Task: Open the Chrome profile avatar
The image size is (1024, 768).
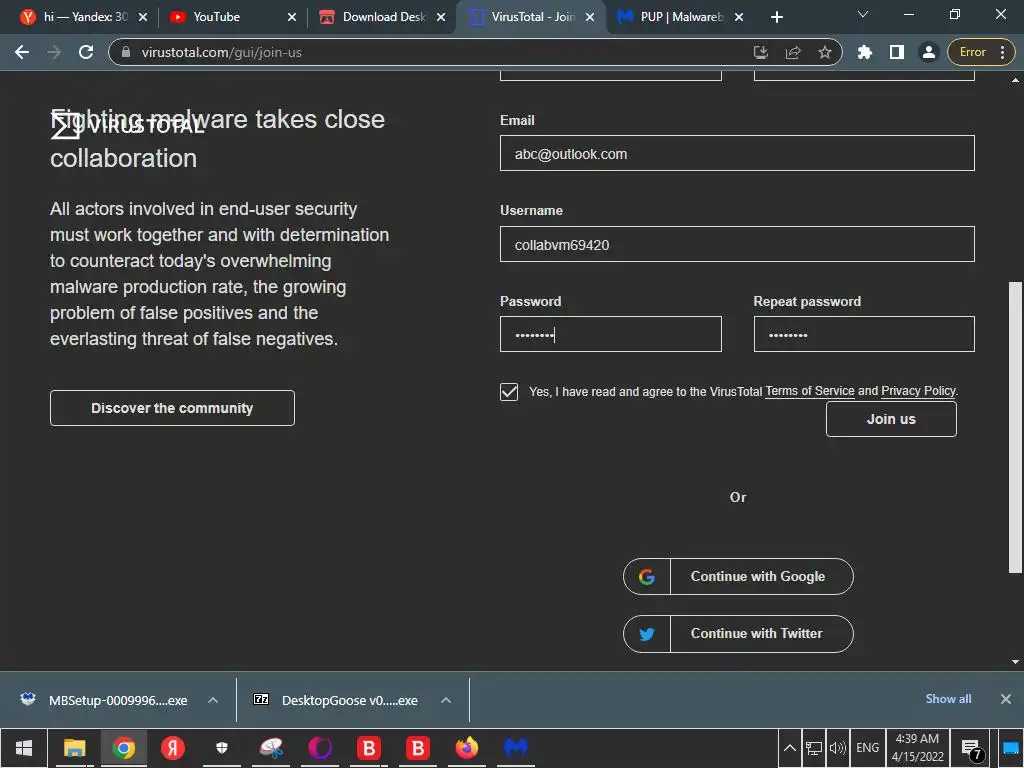Action: tap(928, 52)
